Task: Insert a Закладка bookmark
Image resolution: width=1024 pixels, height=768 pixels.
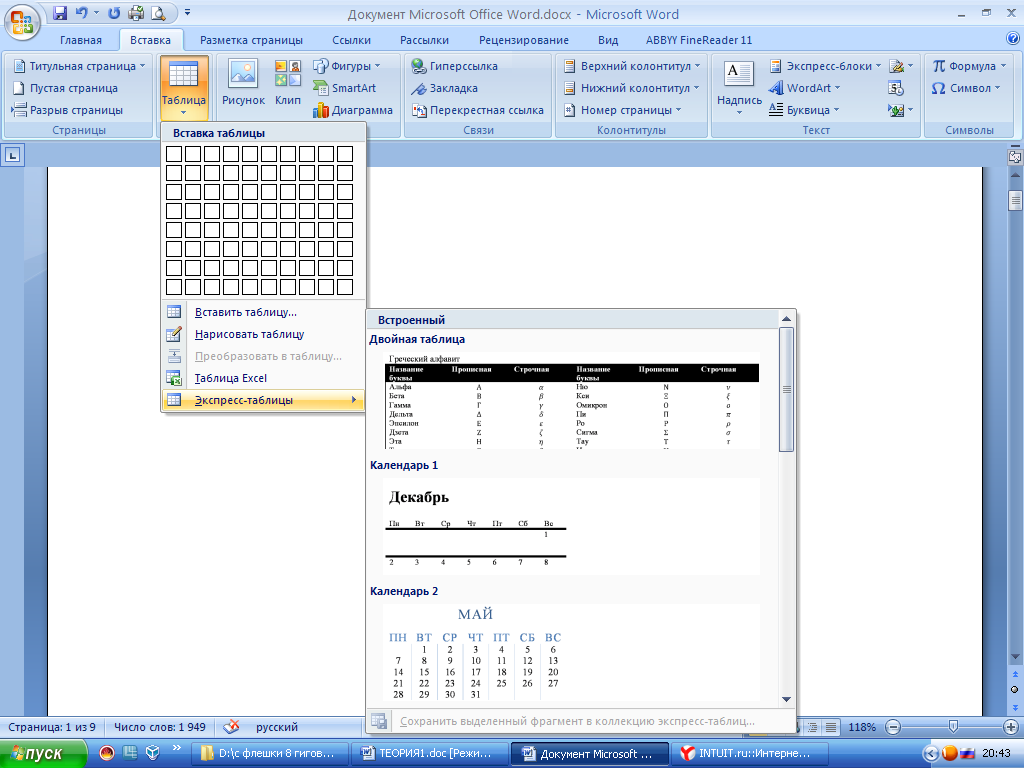Action: (444, 88)
